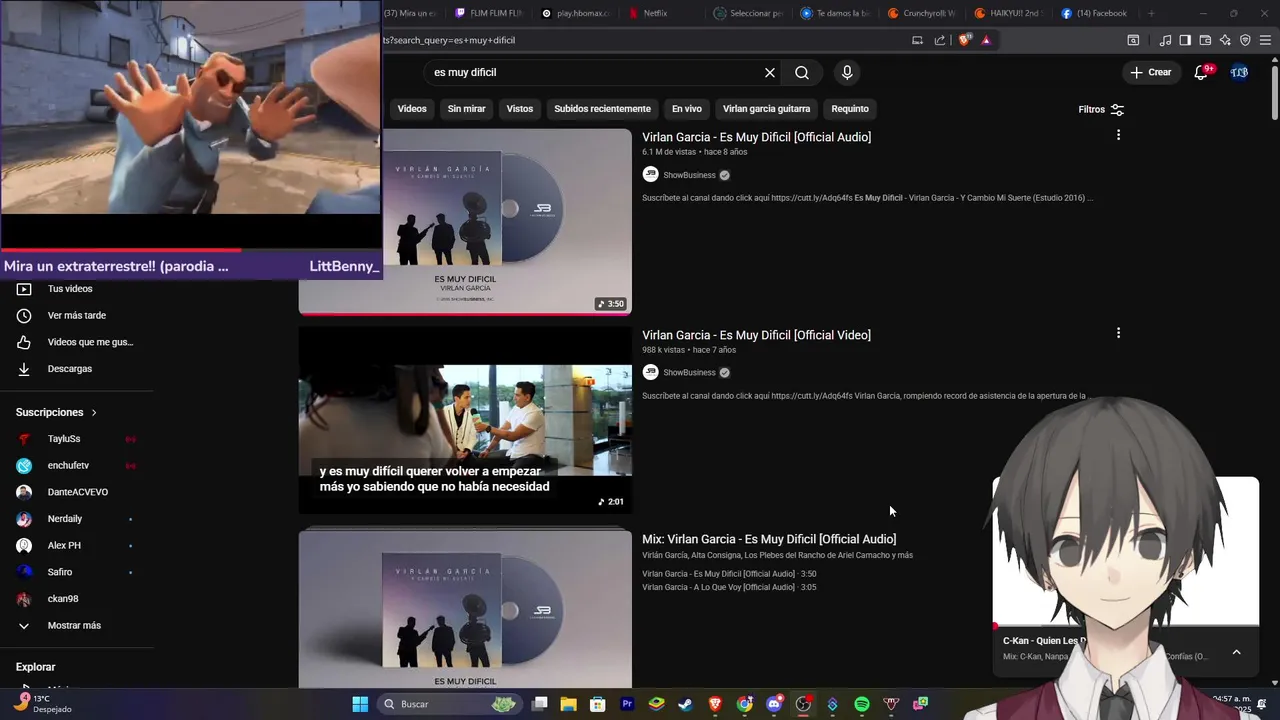Open the Leo AI sparkle icon

(x=1225, y=40)
